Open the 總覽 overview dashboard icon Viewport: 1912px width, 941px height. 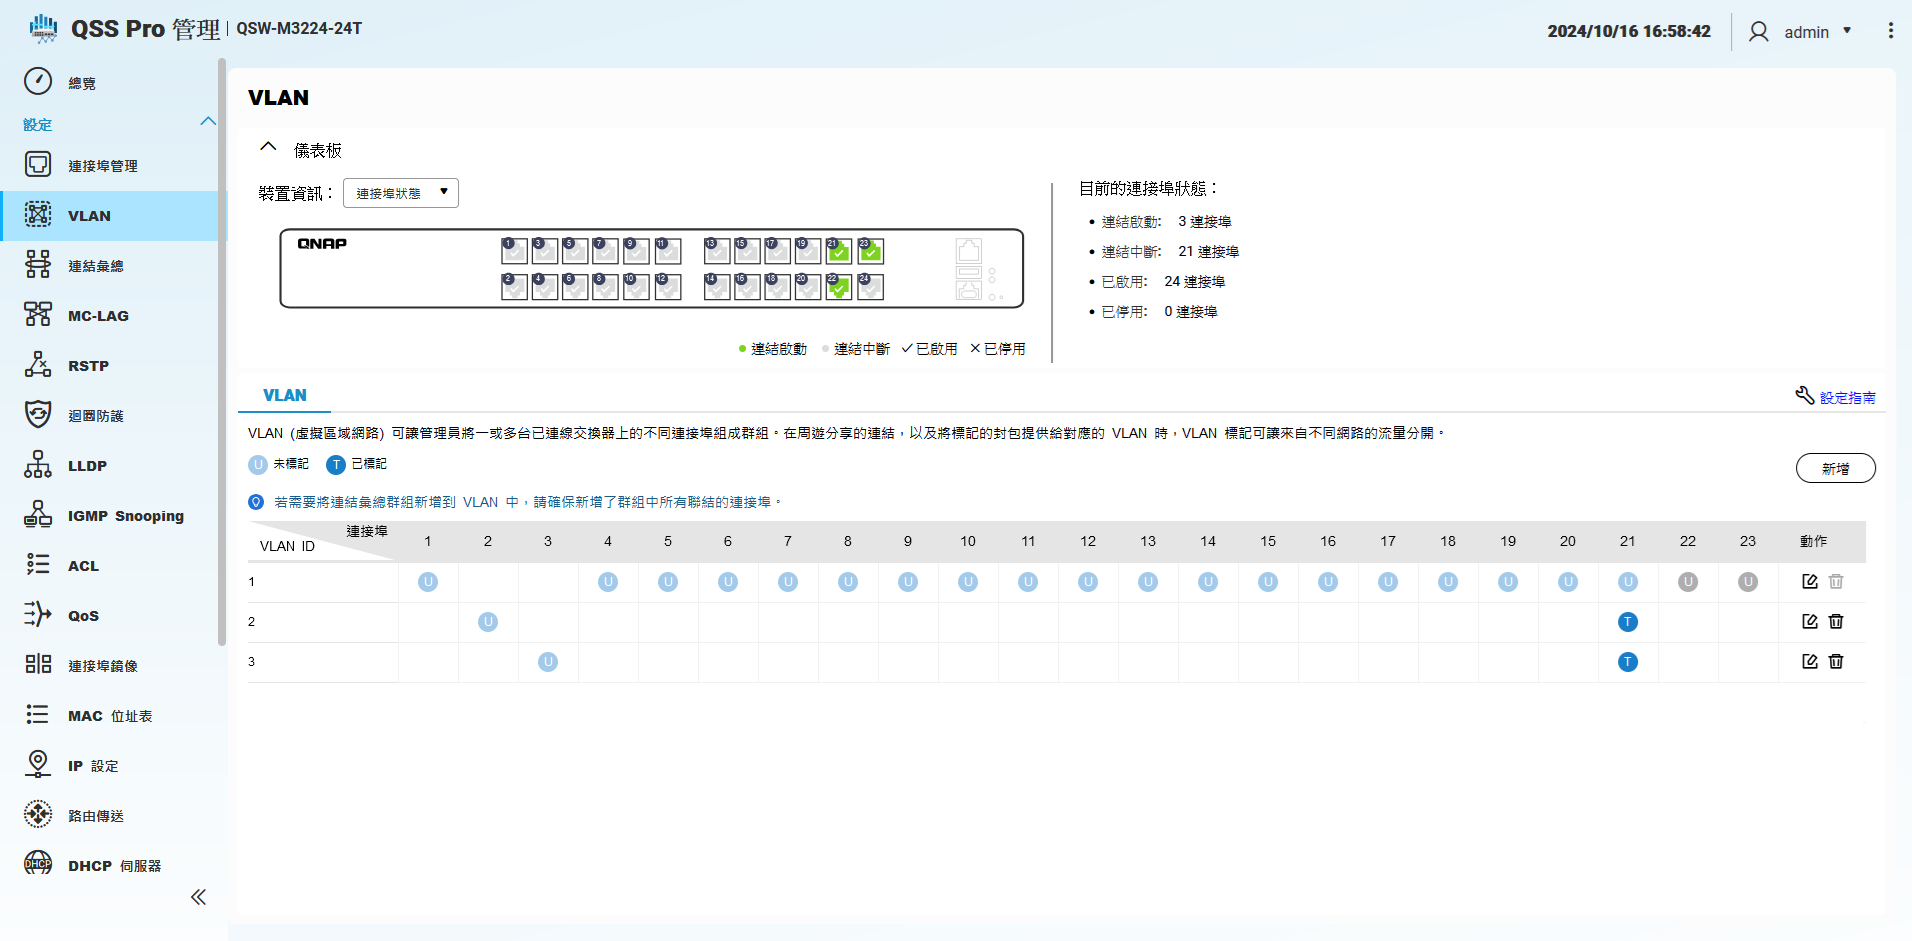[38, 81]
